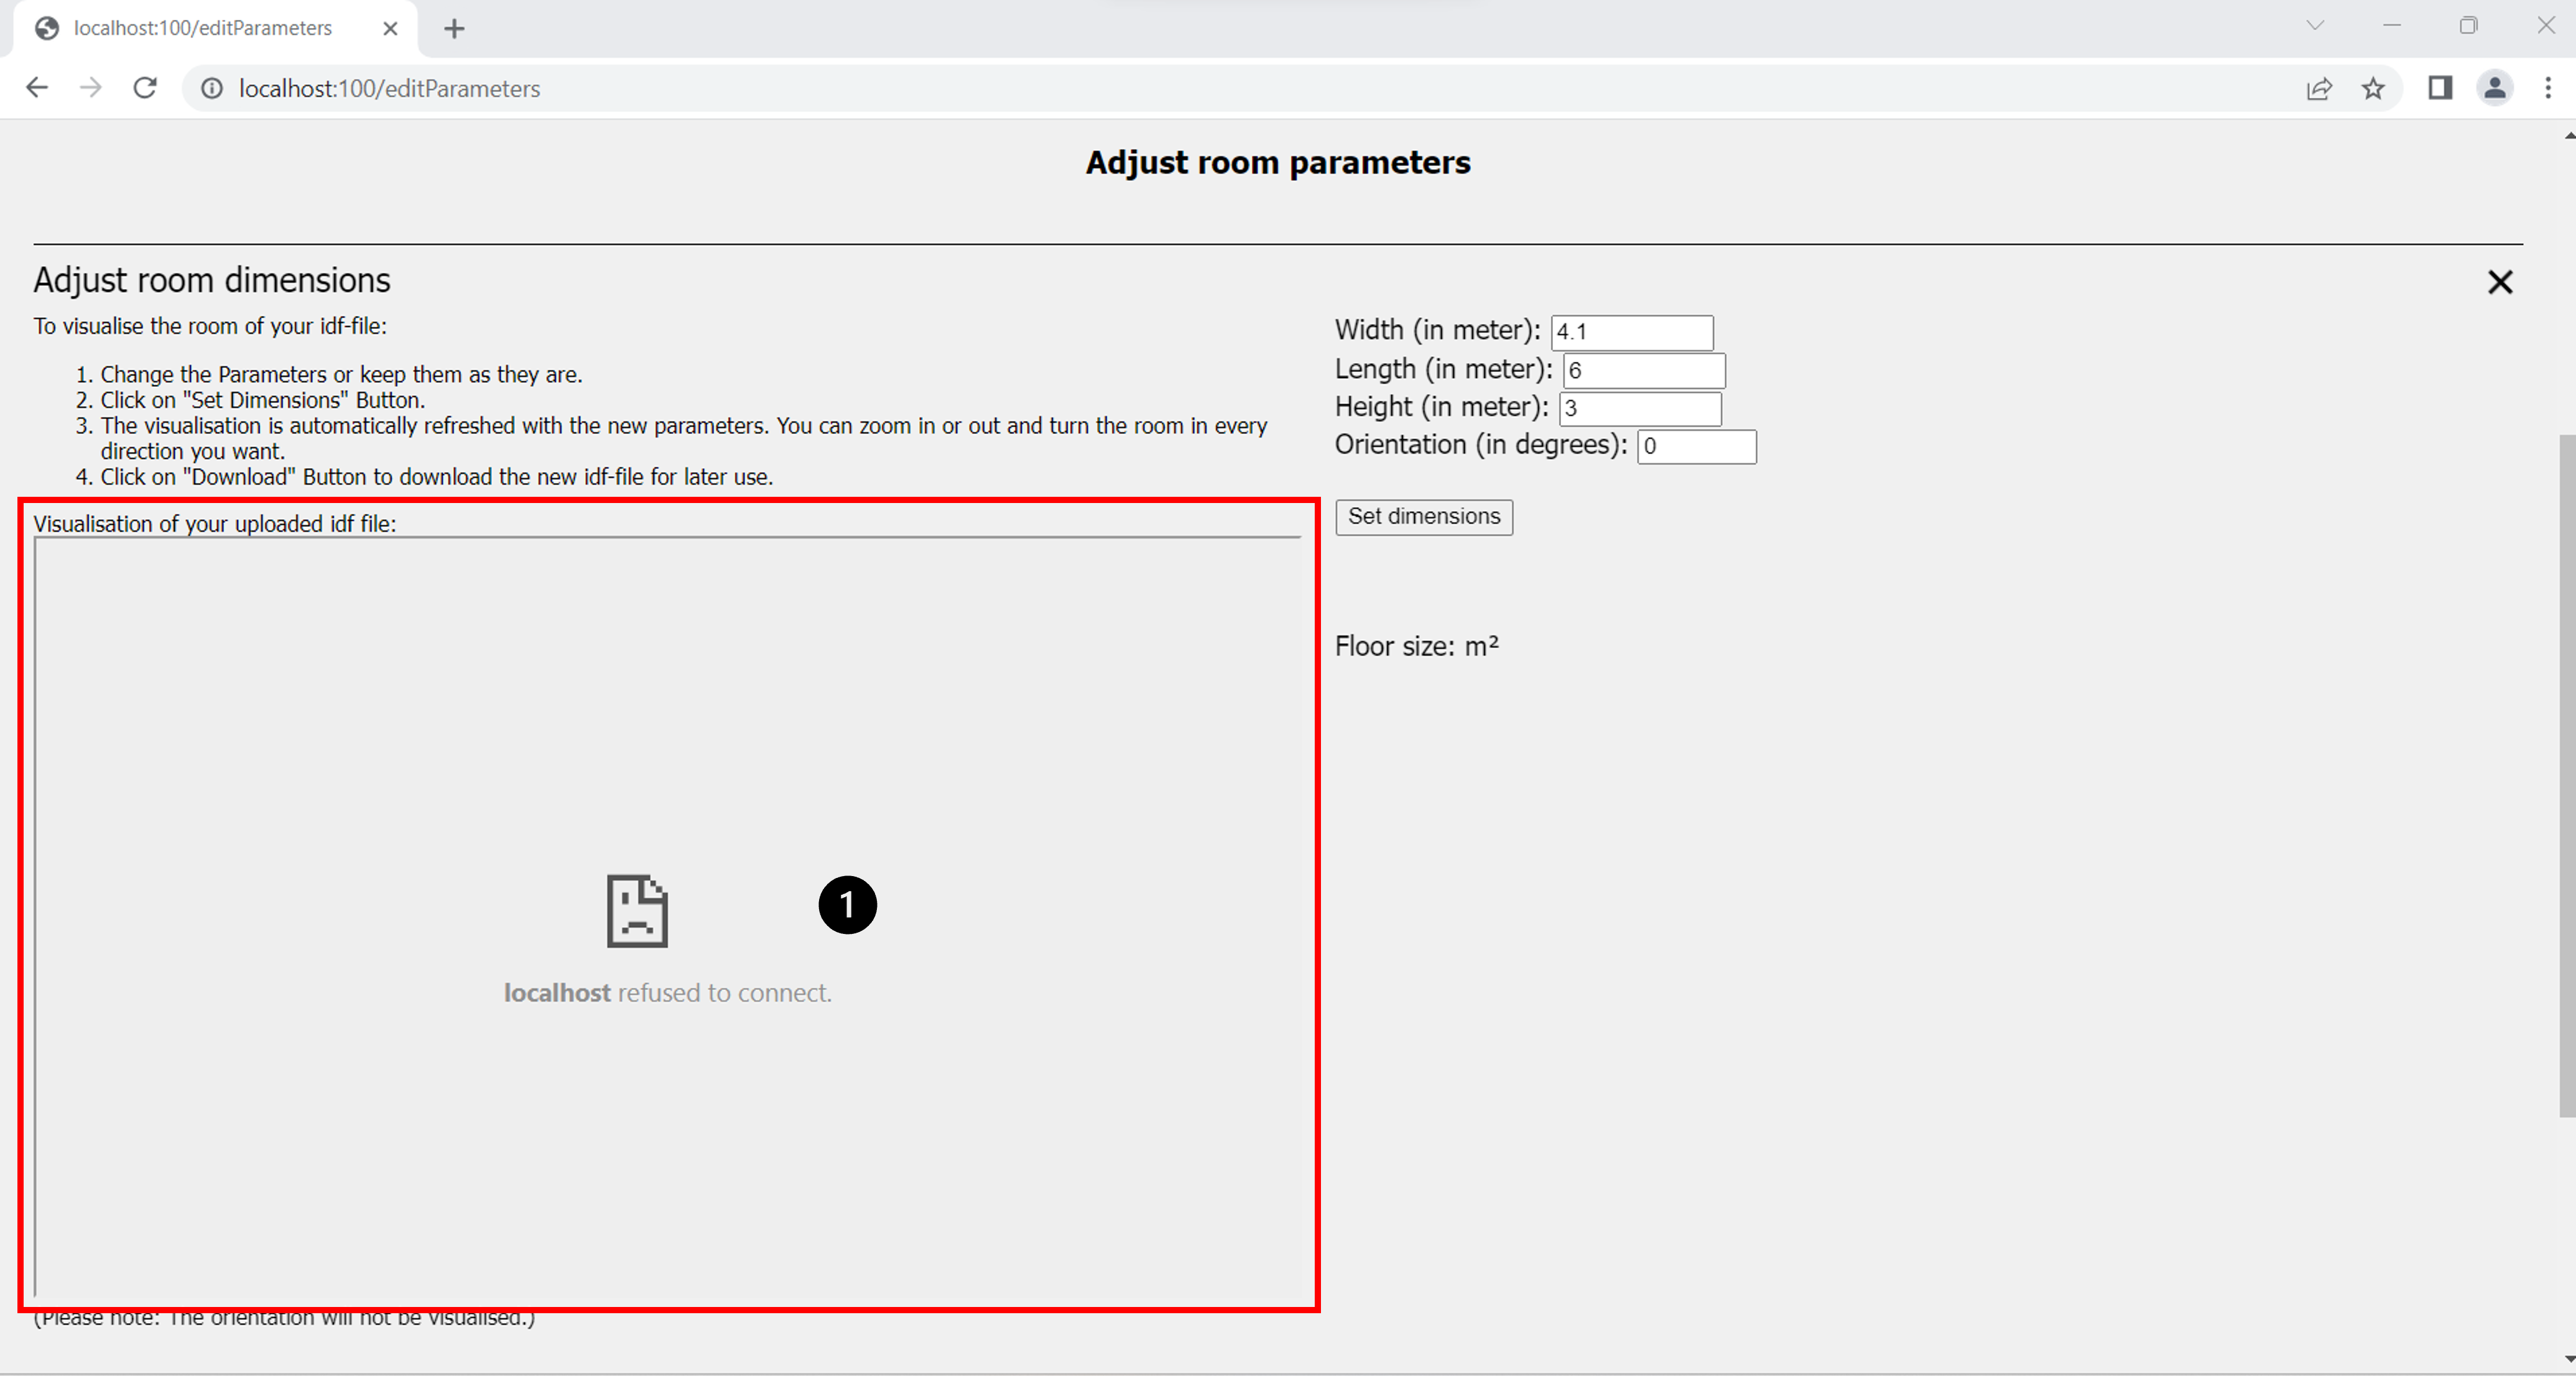The width and height of the screenshot is (2576, 1376).
Task: Click the browser back arrow
Action: (37, 88)
